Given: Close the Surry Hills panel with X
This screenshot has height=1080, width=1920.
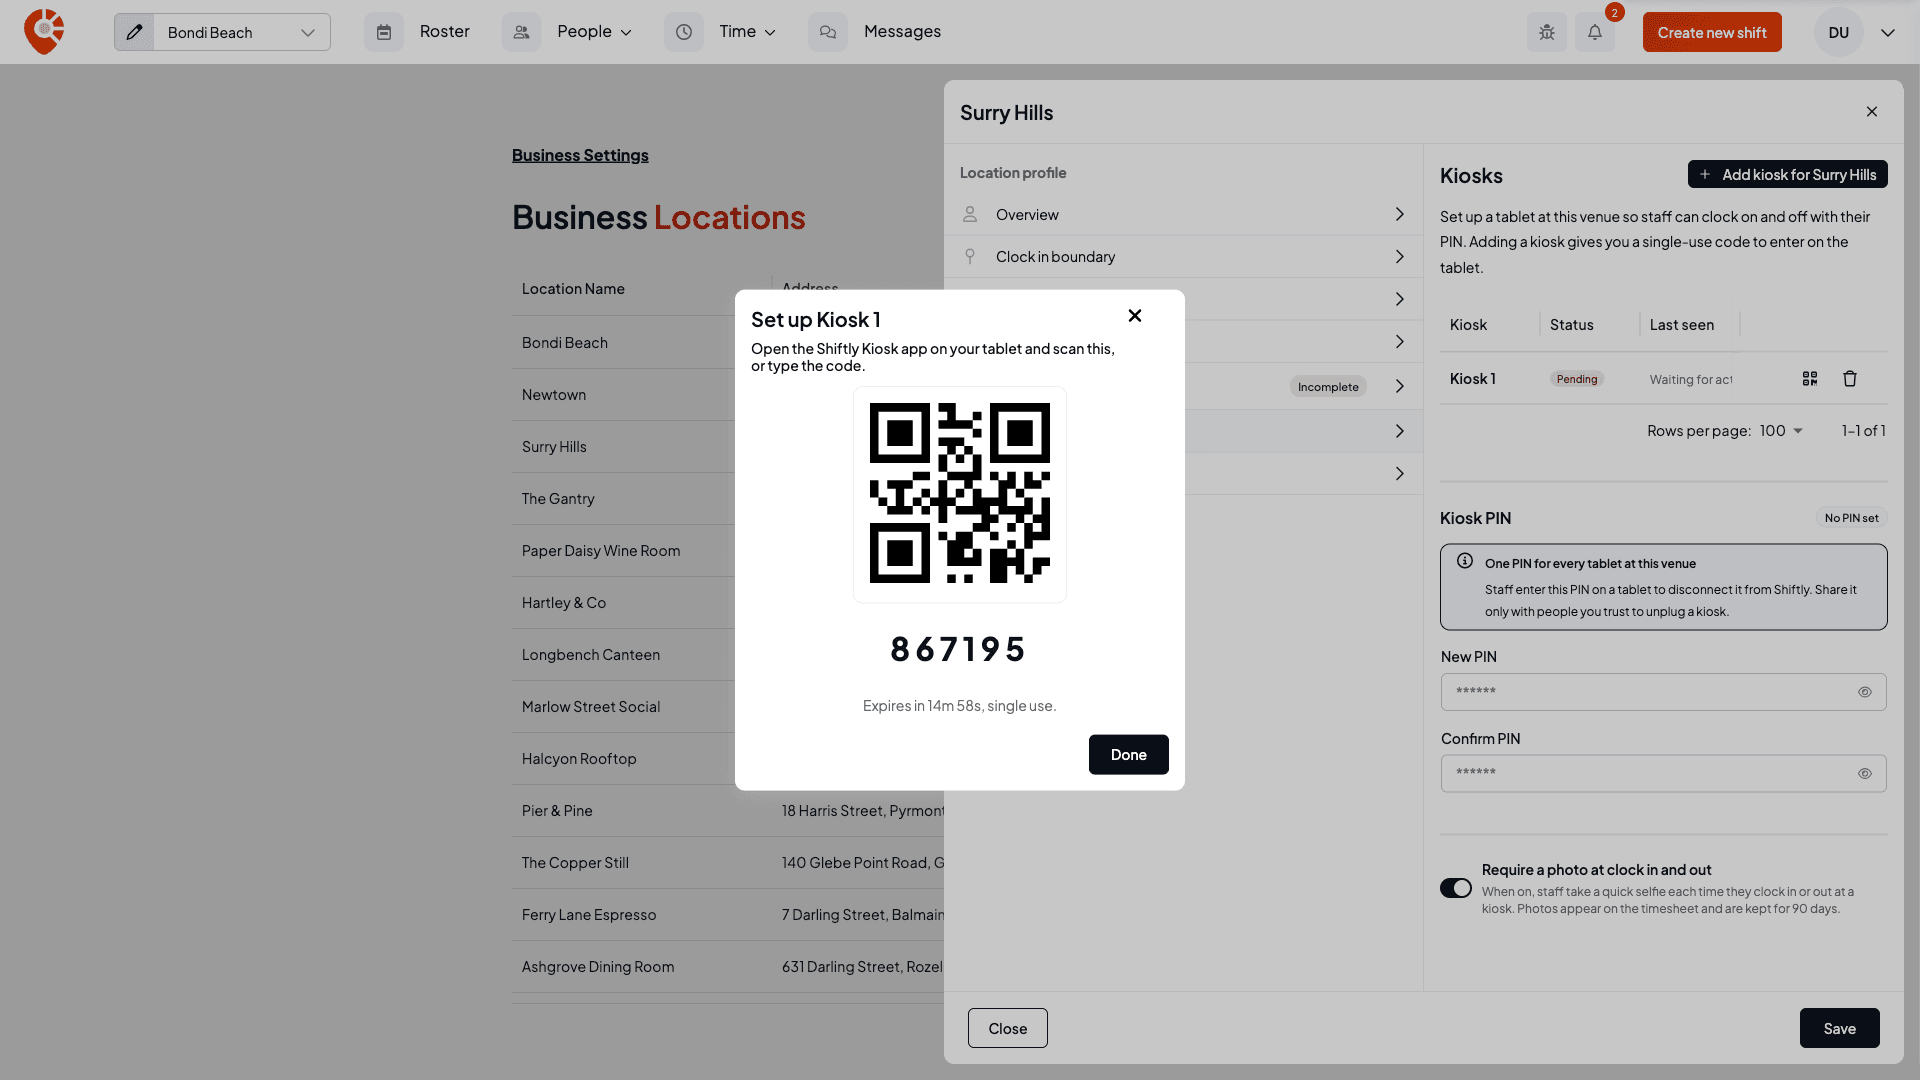Looking at the screenshot, I should (1872, 112).
